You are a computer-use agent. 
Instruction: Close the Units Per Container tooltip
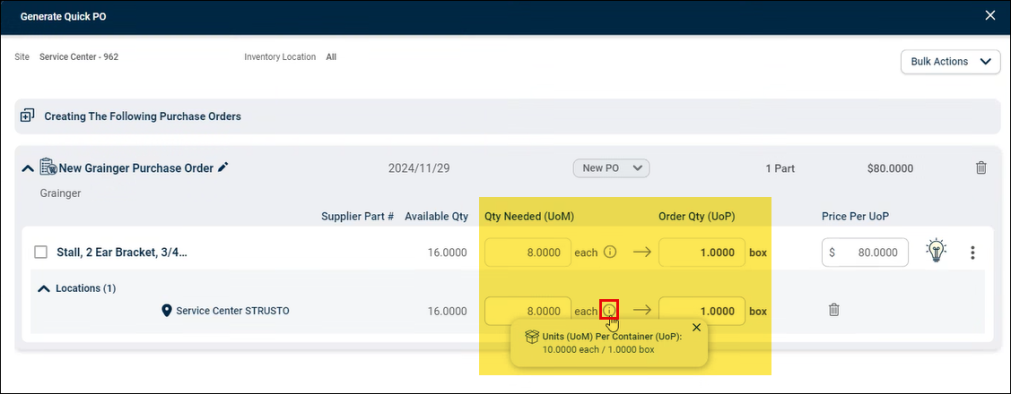point(696,327)
